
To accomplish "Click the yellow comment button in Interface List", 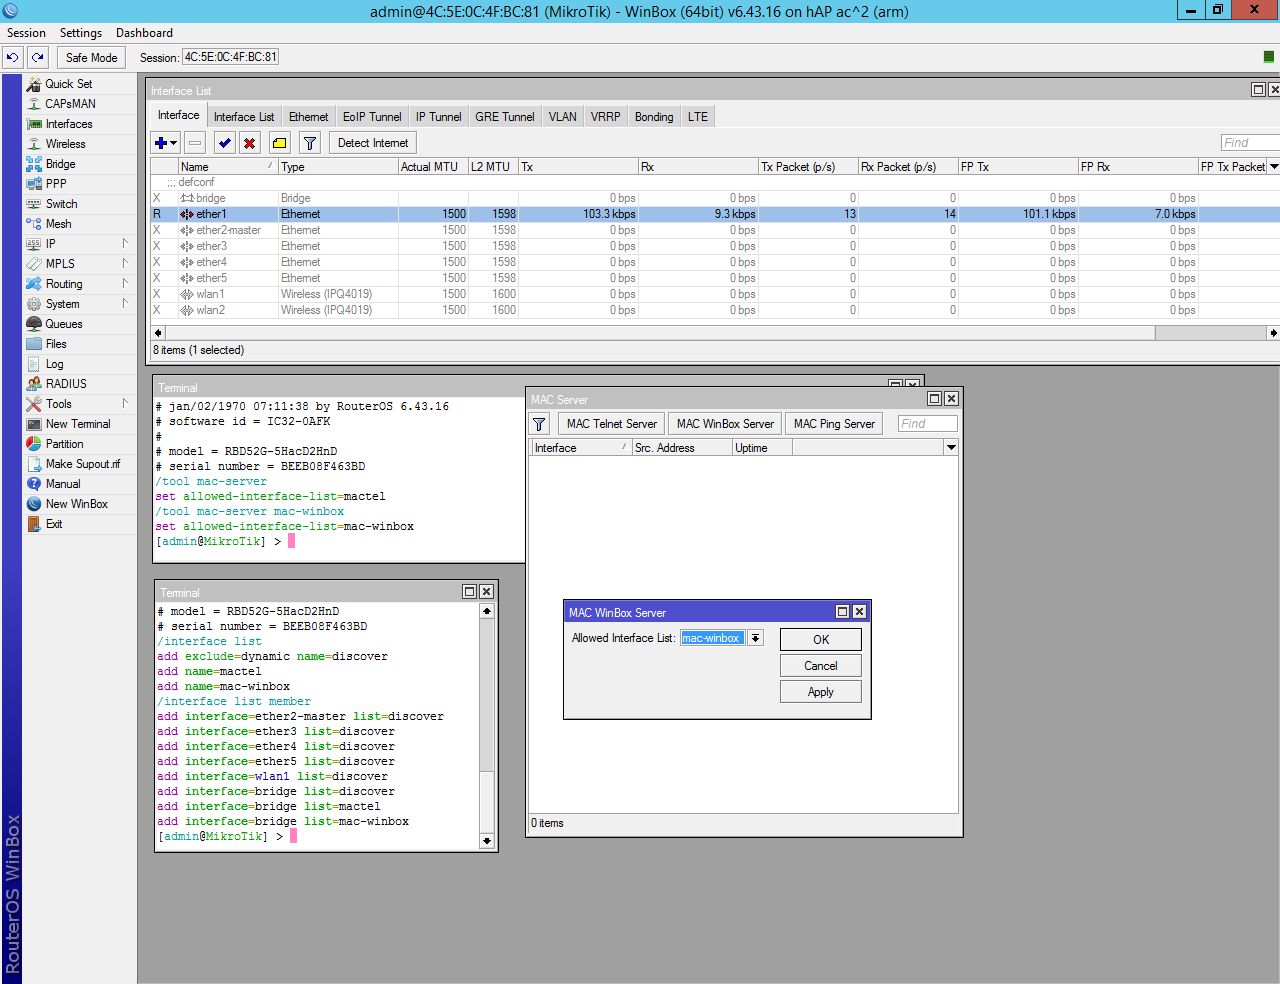I will point(280,143).
